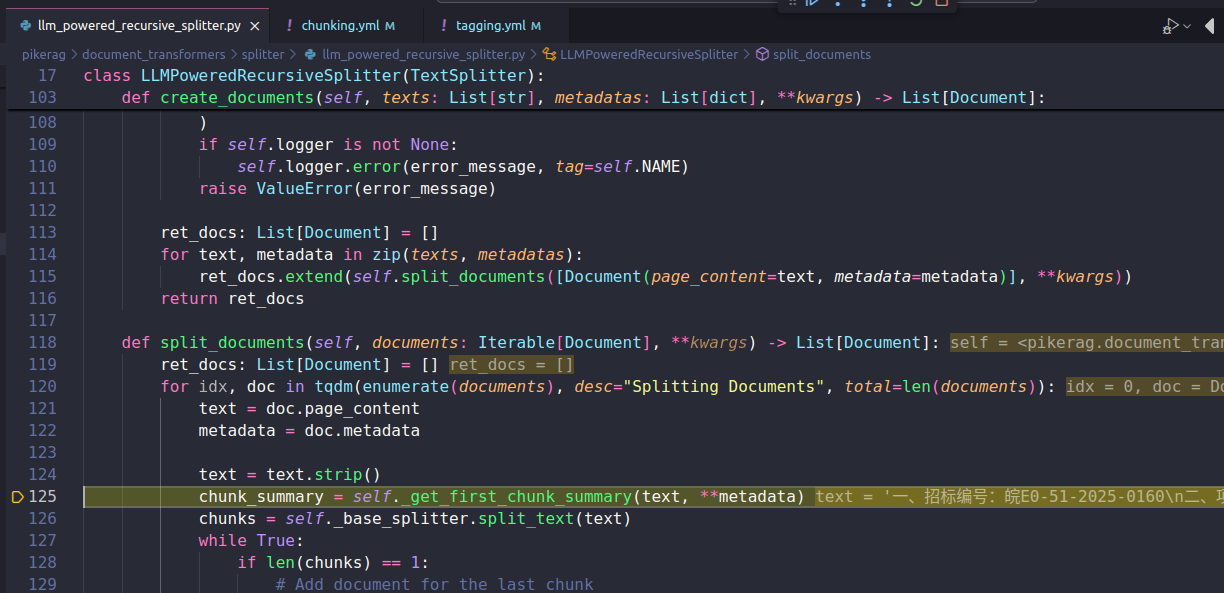Click LLMPoweredRecursiveSplitter in the breadcrumb bar
Viewport: 1224px width, 593px height.
click(x=649, y=54)
